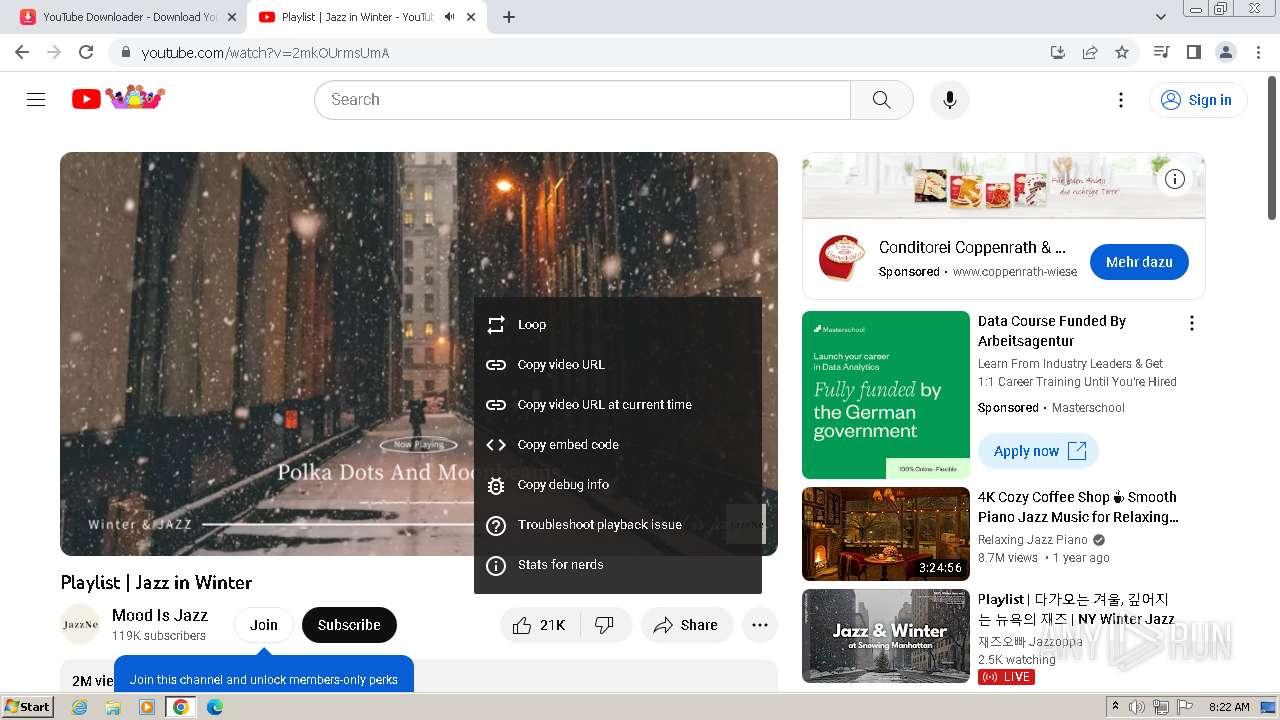The image size is (1280, 720).
Task: Click Apply now on Masterschool ad
Action: (x=1038, y=451)
